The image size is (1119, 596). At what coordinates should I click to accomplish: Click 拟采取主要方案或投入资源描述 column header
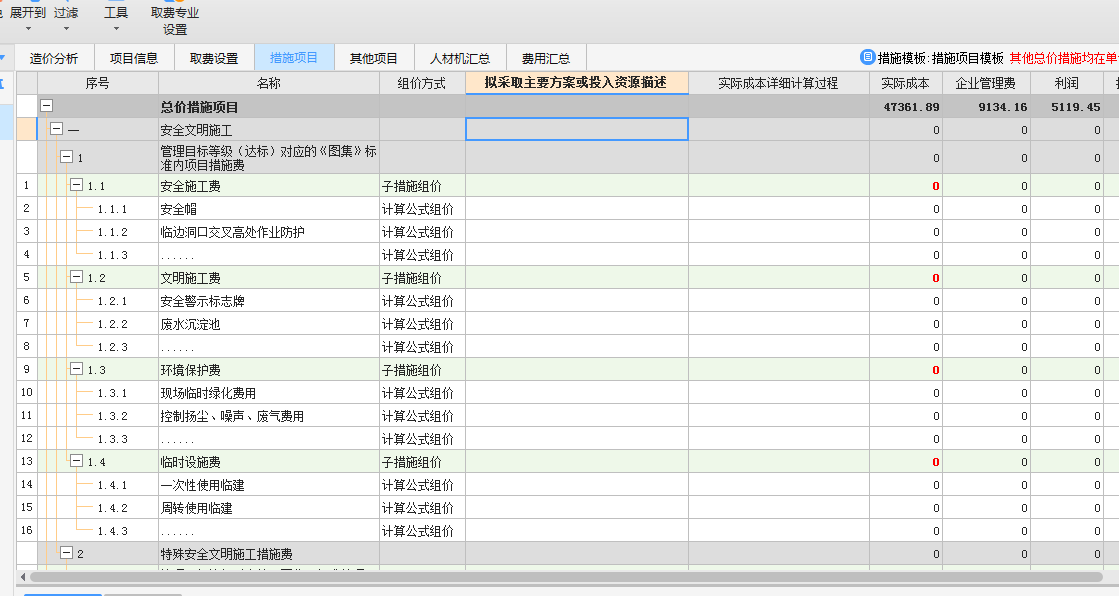[577, 83]
